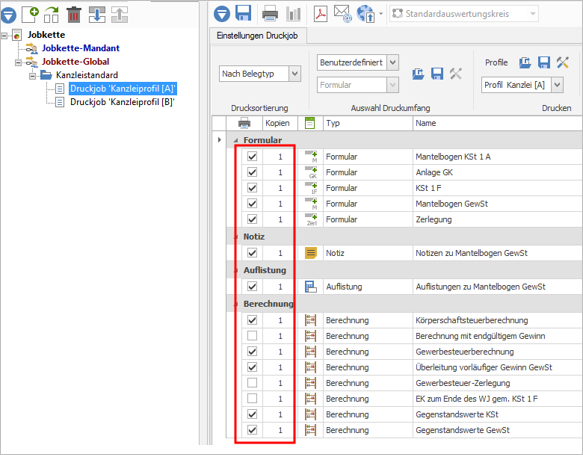Uncheck print box for Gegenstandswerte GewSt
The image size is (583, 455).
[x=252, y=430]
